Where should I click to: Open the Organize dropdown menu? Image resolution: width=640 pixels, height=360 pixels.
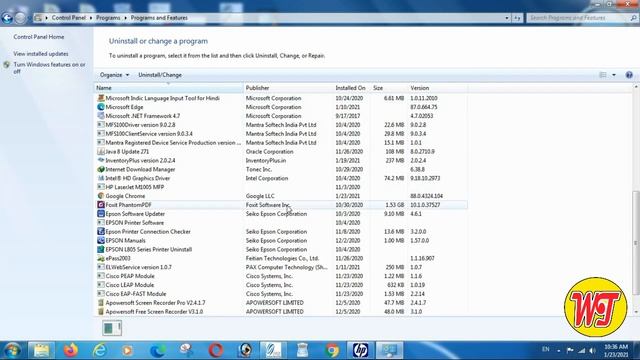[114, 75]
